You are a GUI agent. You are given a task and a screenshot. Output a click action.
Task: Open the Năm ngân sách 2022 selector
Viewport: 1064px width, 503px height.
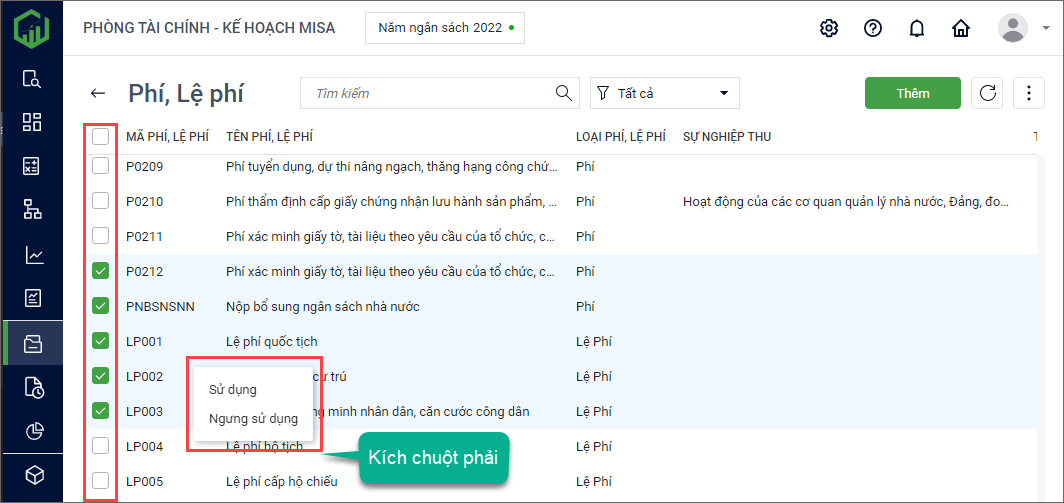pos(445,28)
